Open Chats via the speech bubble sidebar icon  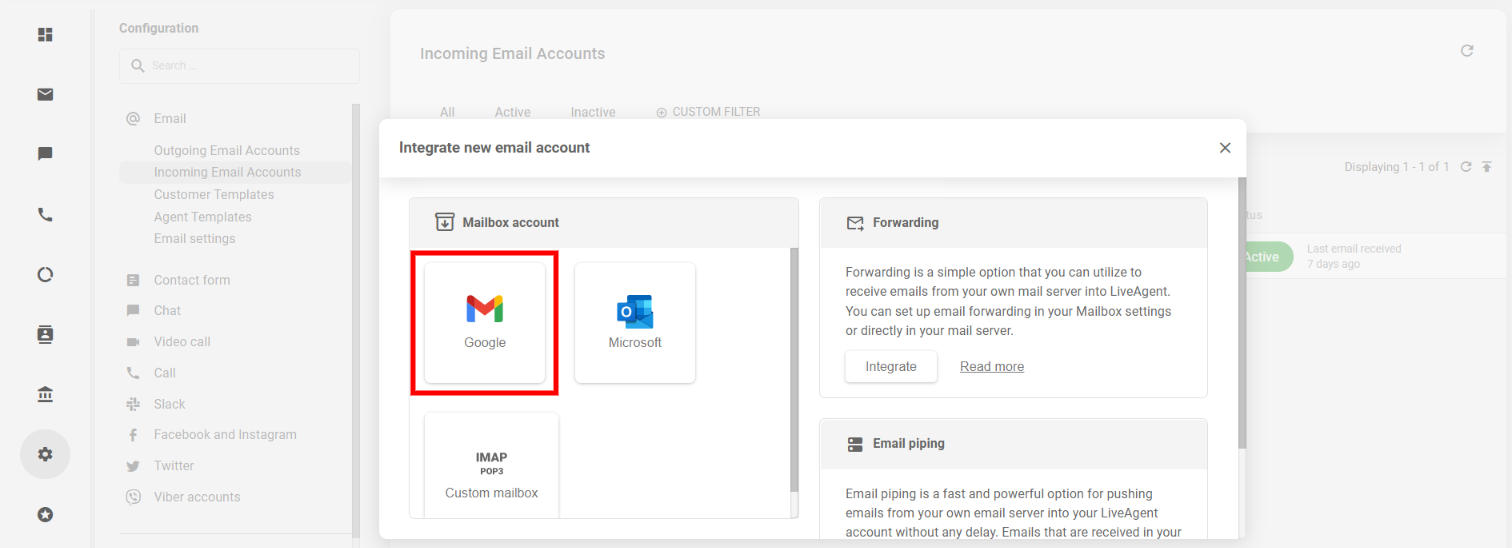[45, 154]
